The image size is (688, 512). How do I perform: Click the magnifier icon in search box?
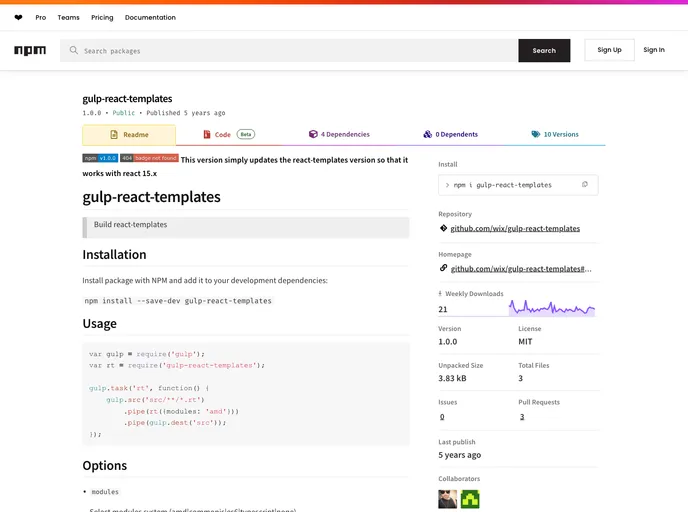73,50
